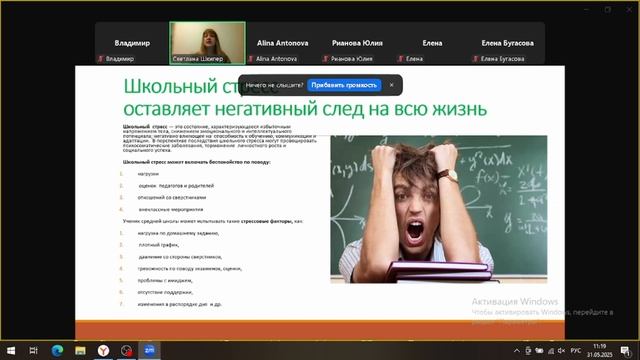This screenshot has width=640, height=360.
Task: Click slide text "оставляет негативный след на всю жизнь"
Action: pyautogui.click(x=305, y=109)
